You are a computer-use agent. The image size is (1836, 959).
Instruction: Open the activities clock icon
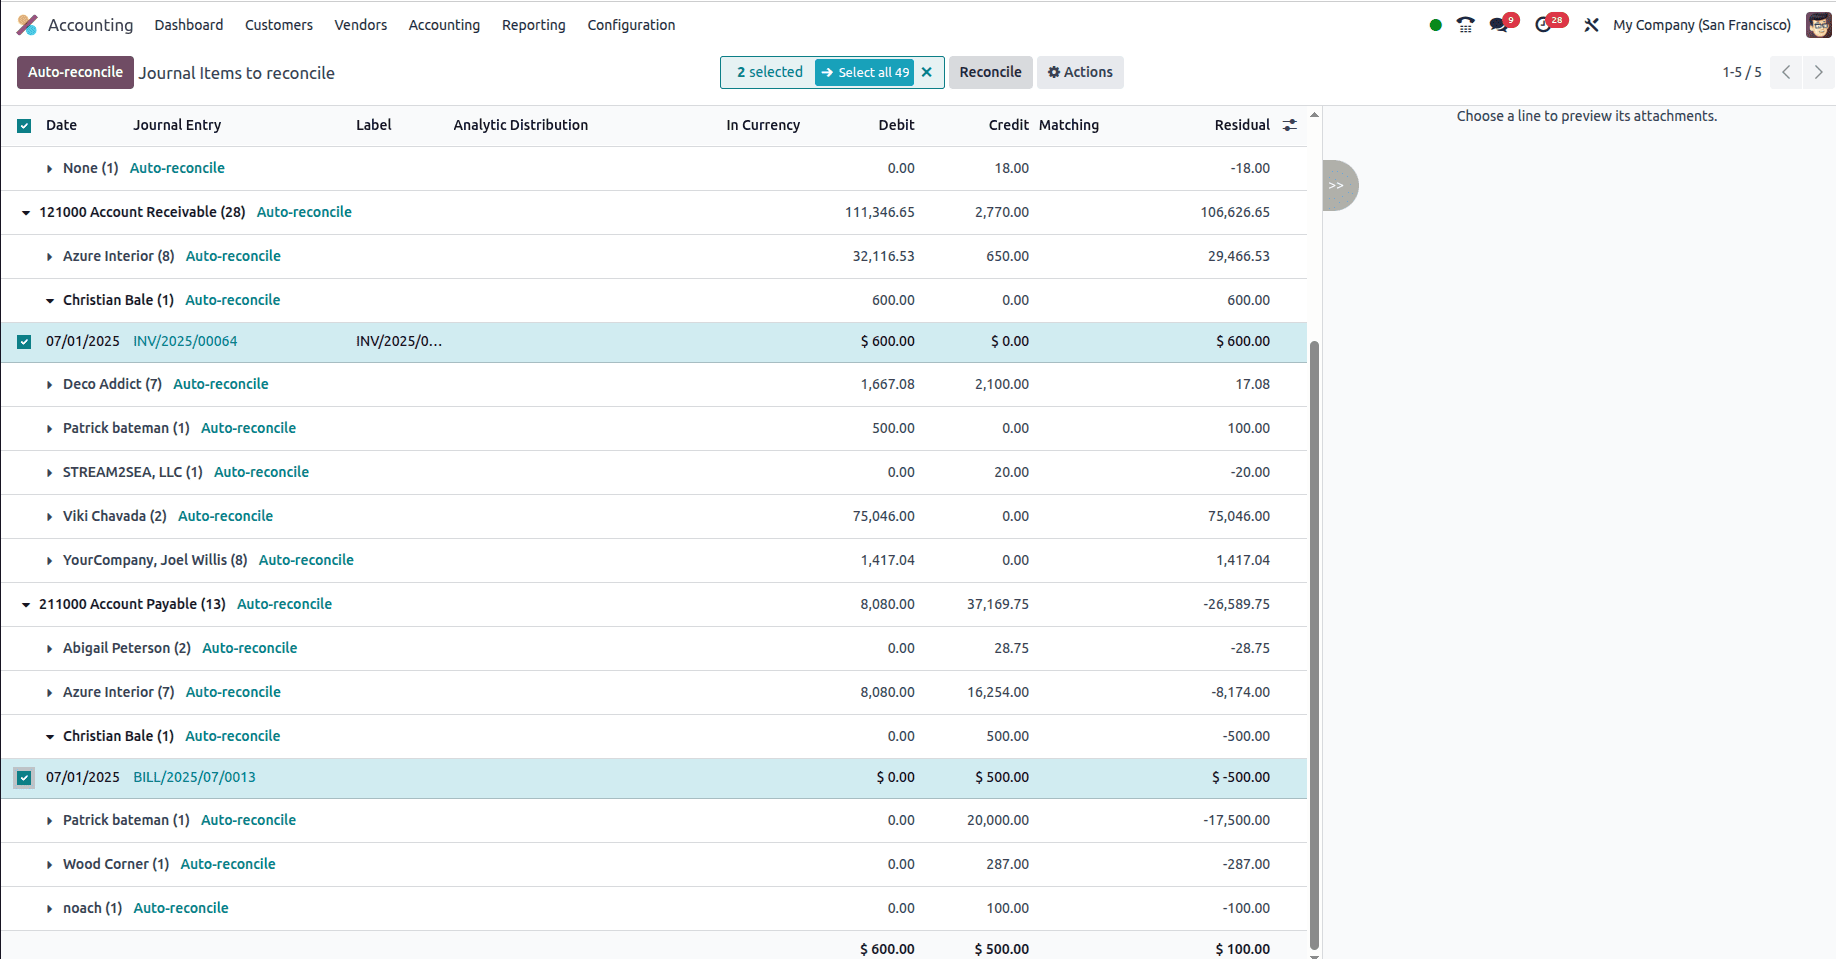click(1544, 25)
